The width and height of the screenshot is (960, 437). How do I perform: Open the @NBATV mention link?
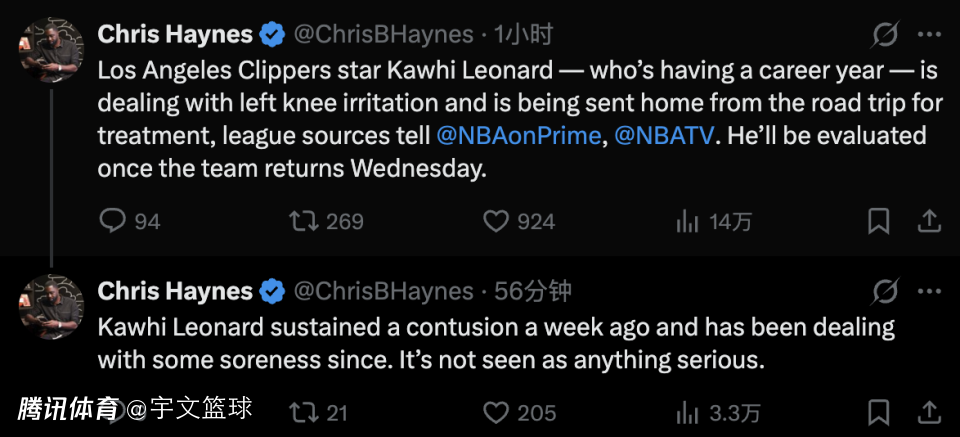coord(664,134)
